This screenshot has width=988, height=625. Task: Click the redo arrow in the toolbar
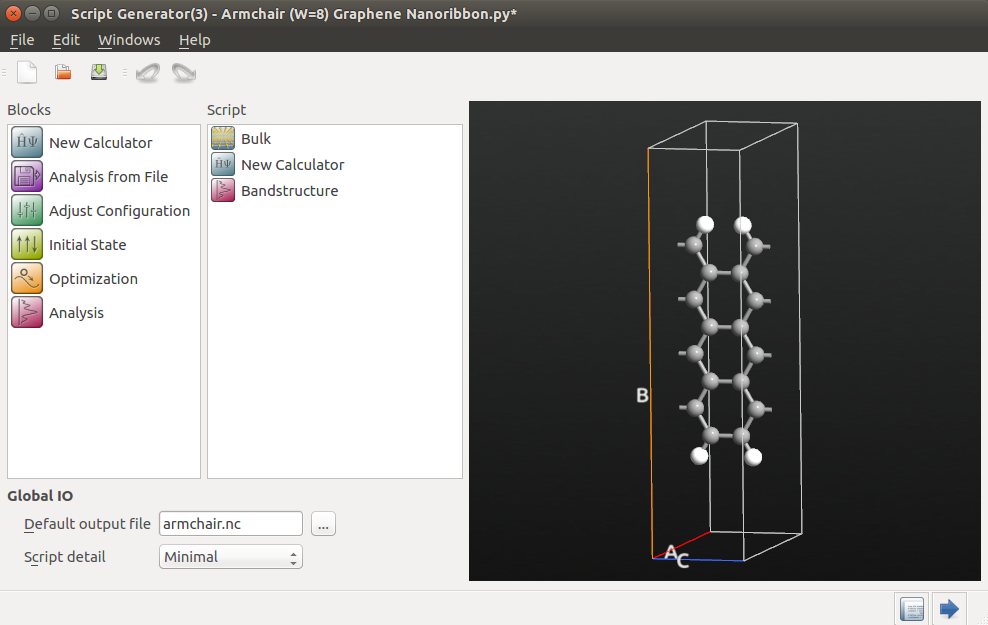(x=184, y=72)
